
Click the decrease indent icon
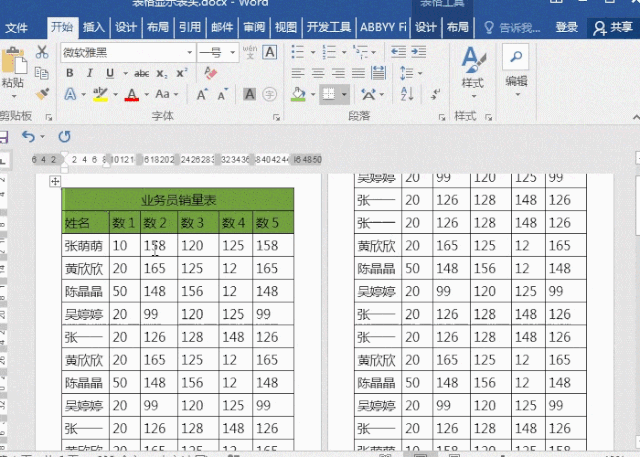click(398, 52)
